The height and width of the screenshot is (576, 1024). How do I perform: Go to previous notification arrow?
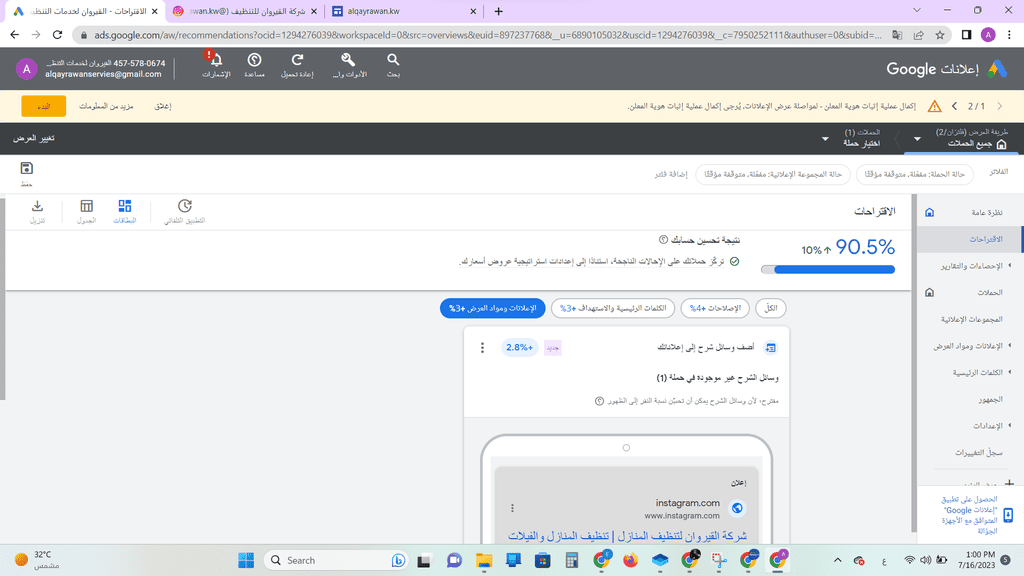pos(955,106)
